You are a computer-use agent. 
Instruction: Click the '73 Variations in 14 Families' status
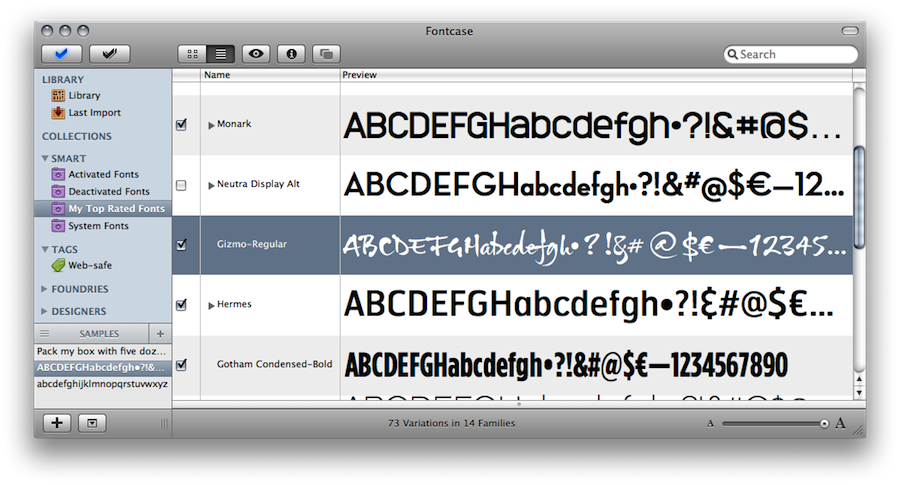[x=451, y=423]
